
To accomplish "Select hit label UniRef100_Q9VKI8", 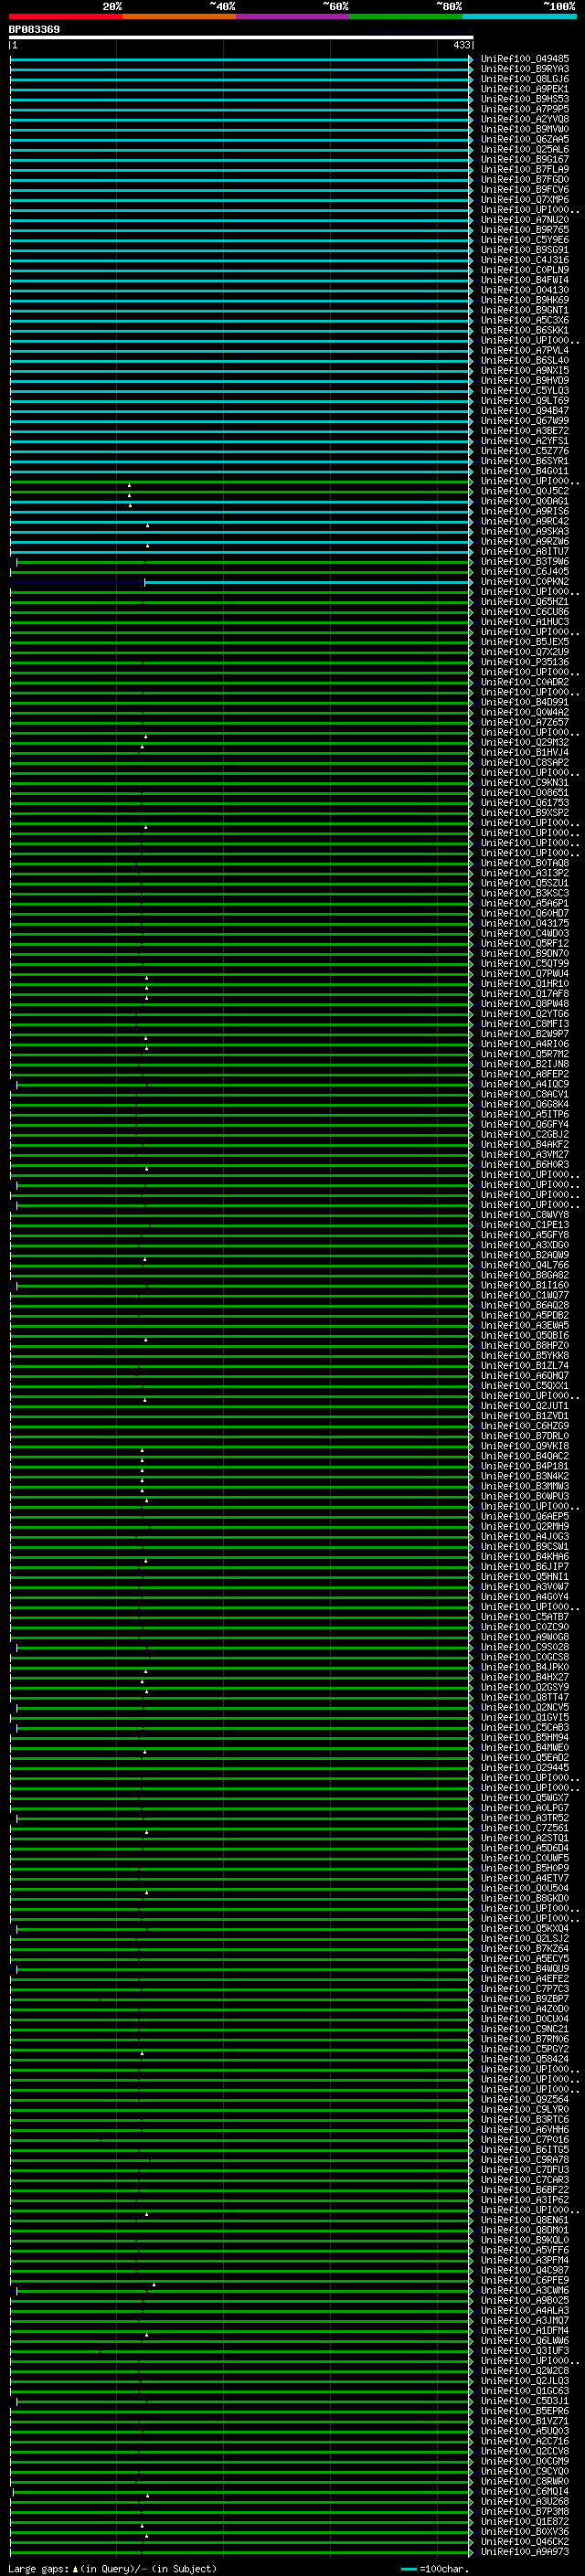I will (x=525, y=1446).
